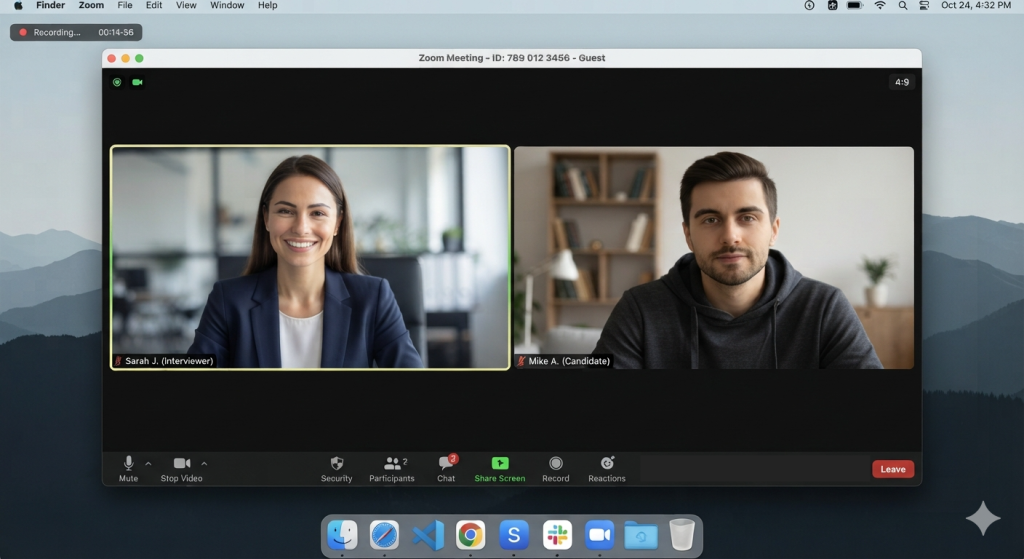Screen dimensions: 1024x559
Task: Click the Recording indicator with red dot
Action: click(76, 32)
